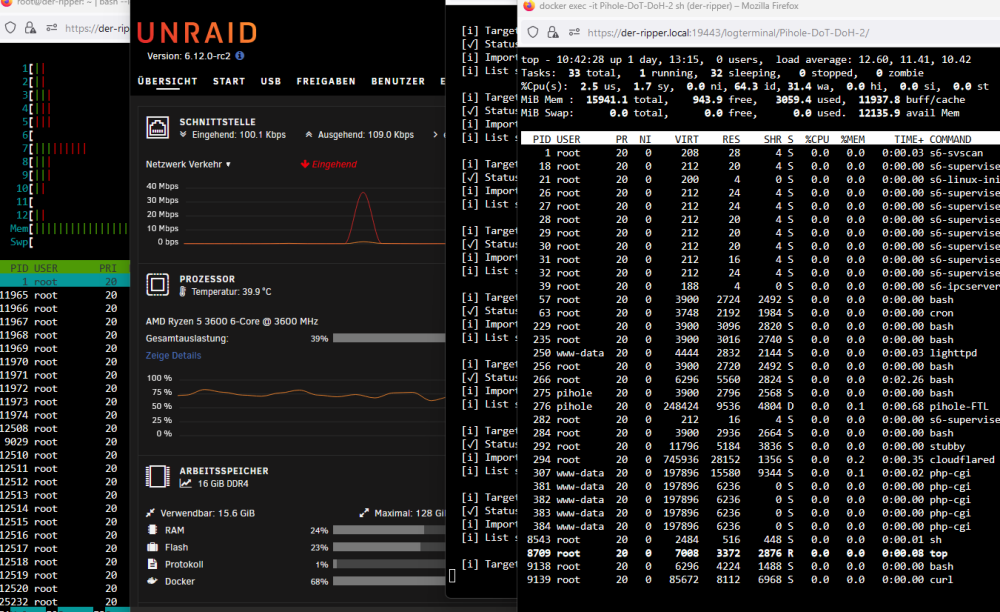Image resolution: width=1000 pixels, height=612 pixels.
Task: Click the Temperatur 39.9 °C reading
Action: click(231, 291)
